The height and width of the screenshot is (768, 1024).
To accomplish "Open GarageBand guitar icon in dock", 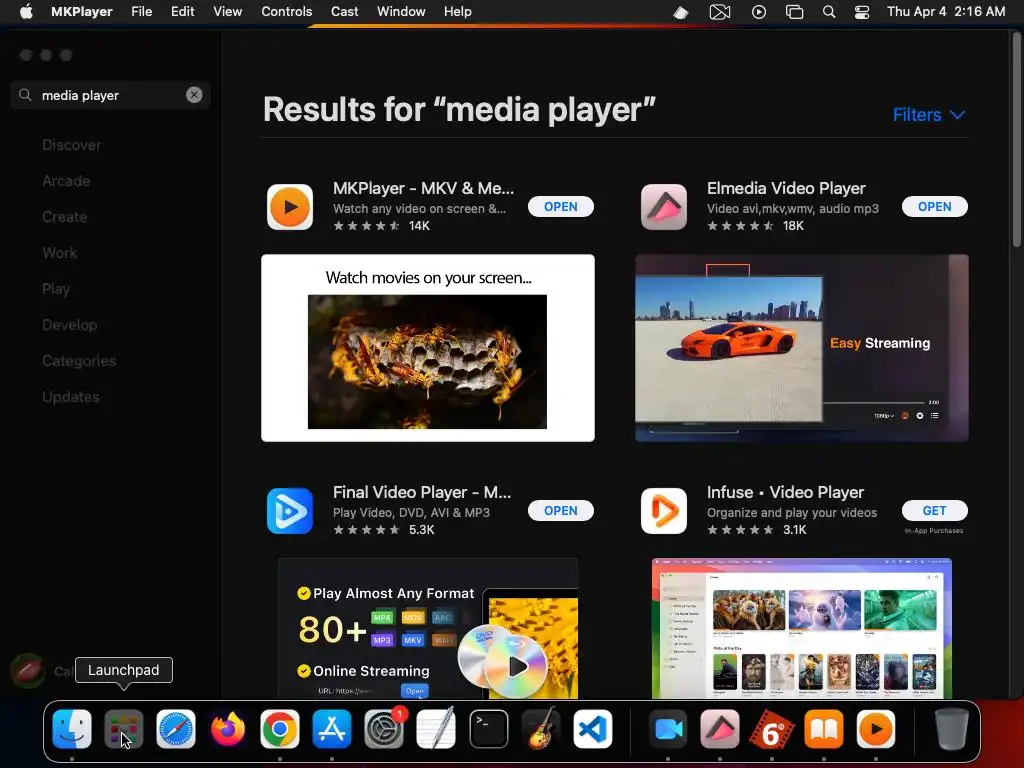I will point(541,729).
